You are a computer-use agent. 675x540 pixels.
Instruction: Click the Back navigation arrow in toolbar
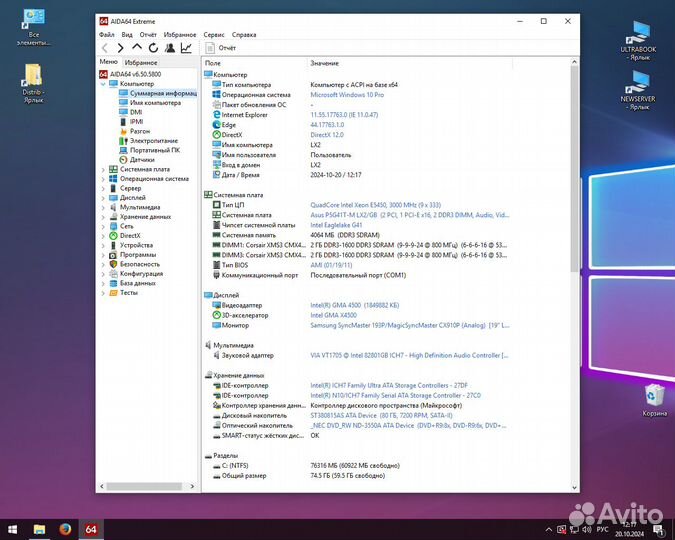click(105, 48)
